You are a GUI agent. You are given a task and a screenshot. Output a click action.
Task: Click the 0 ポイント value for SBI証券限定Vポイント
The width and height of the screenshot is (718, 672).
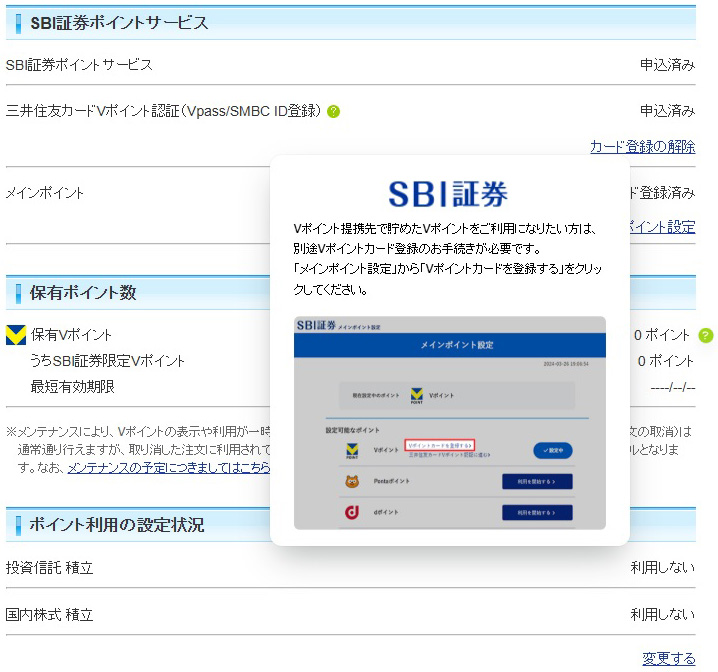[666, 361]
